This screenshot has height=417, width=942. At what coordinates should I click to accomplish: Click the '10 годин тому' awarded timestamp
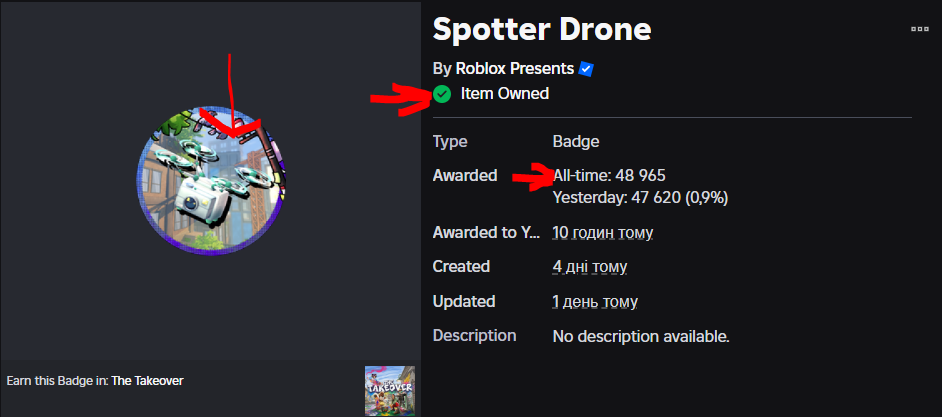(603, 233)
